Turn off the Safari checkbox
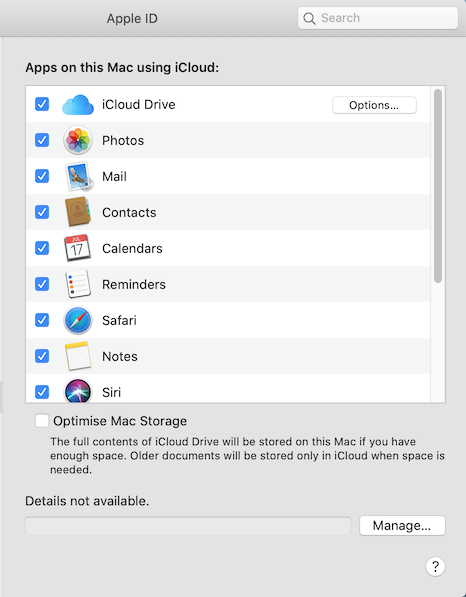The image size is (466, 597). coord(42,320)
